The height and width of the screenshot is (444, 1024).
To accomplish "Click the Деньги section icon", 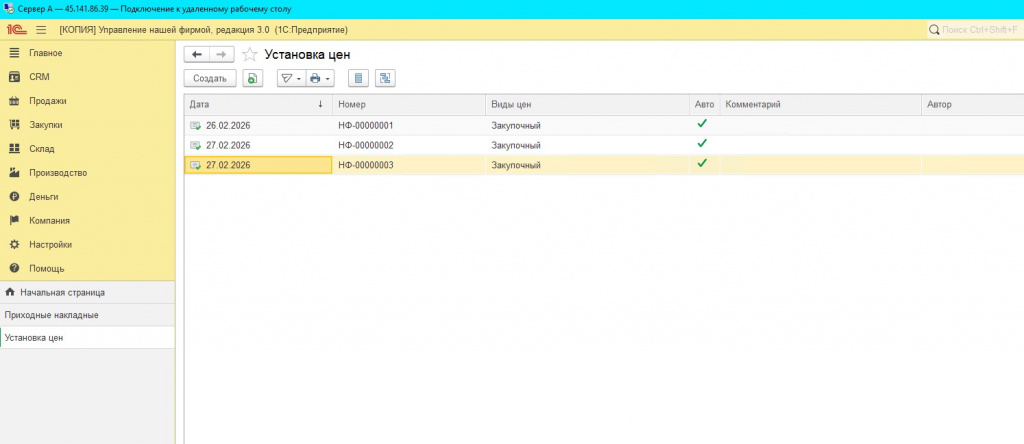I will pos(14,197).
